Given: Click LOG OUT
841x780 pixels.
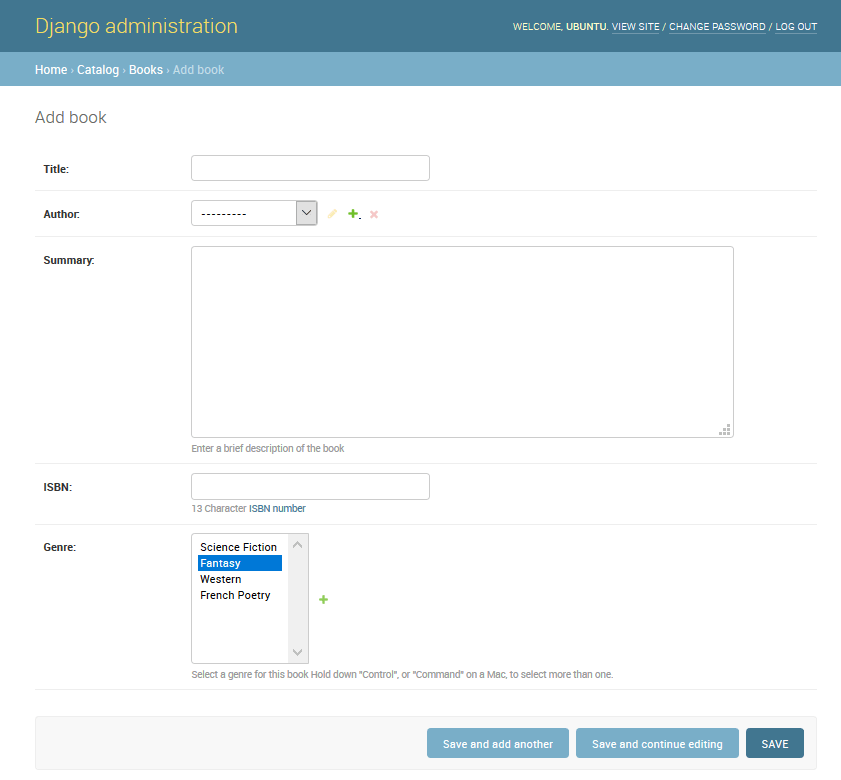Looking at the screenshot, I should (796, 27).
